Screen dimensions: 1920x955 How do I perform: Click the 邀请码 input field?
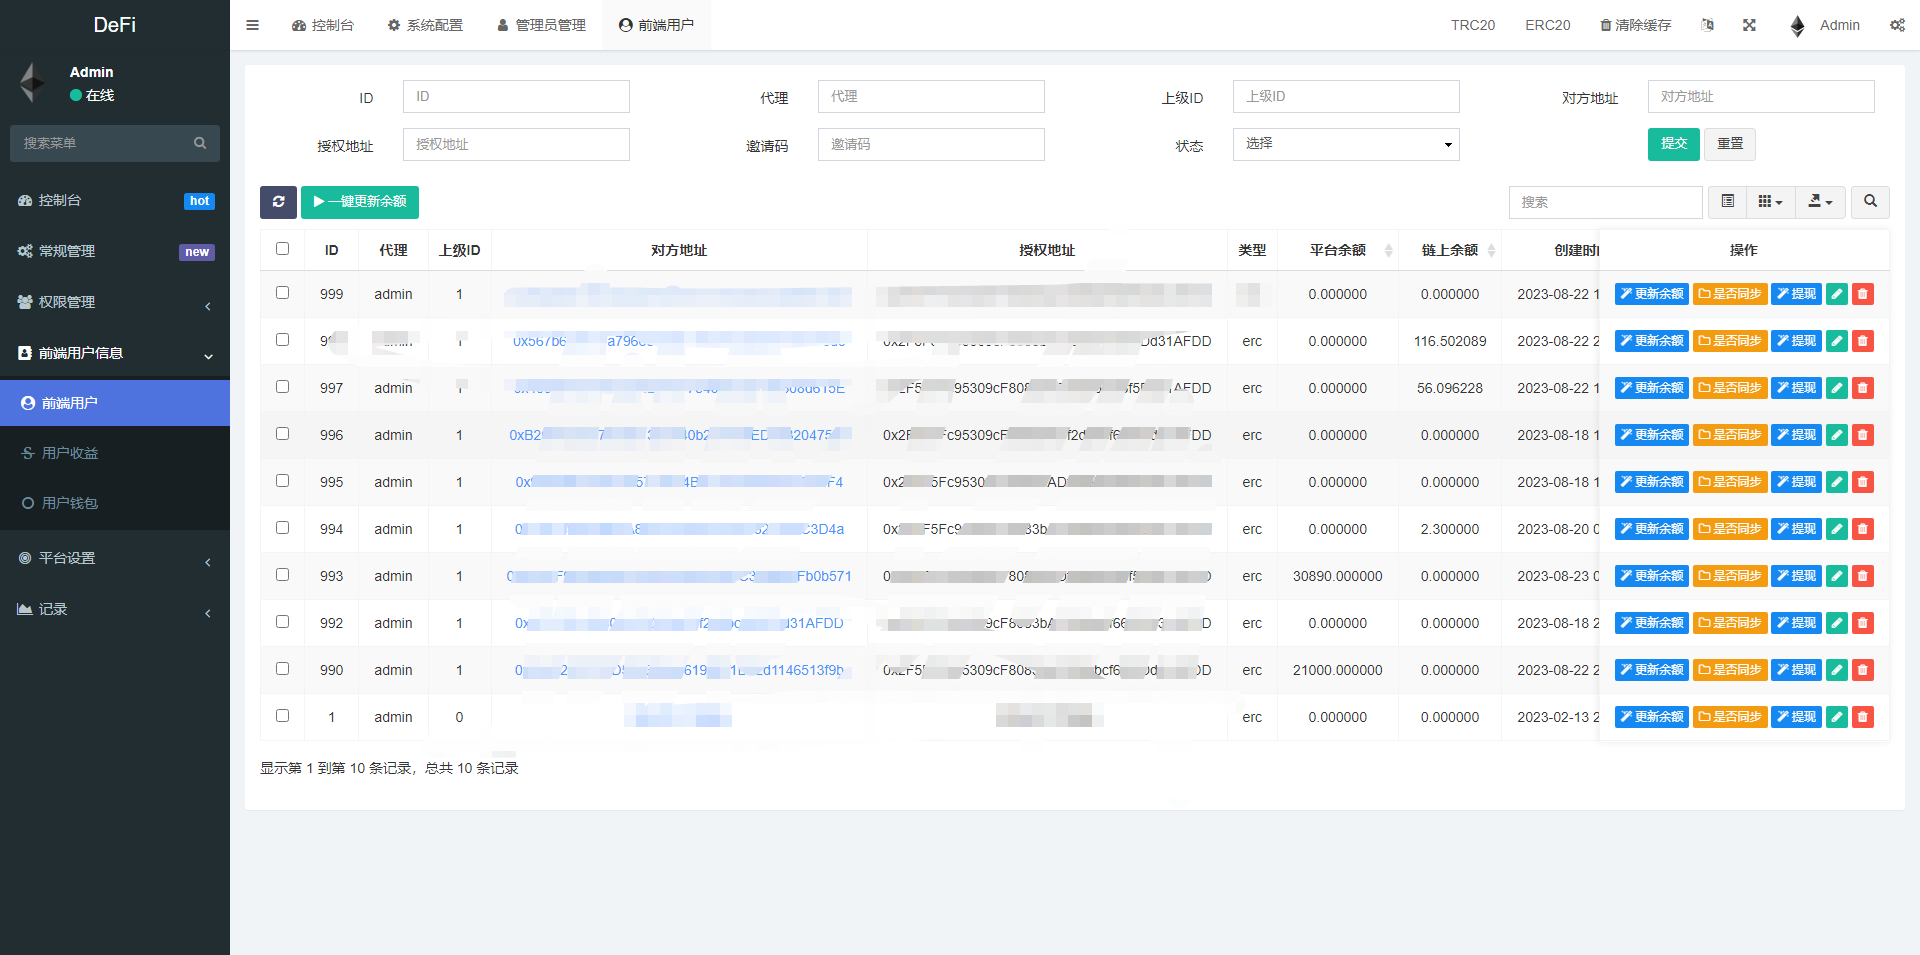930,144
